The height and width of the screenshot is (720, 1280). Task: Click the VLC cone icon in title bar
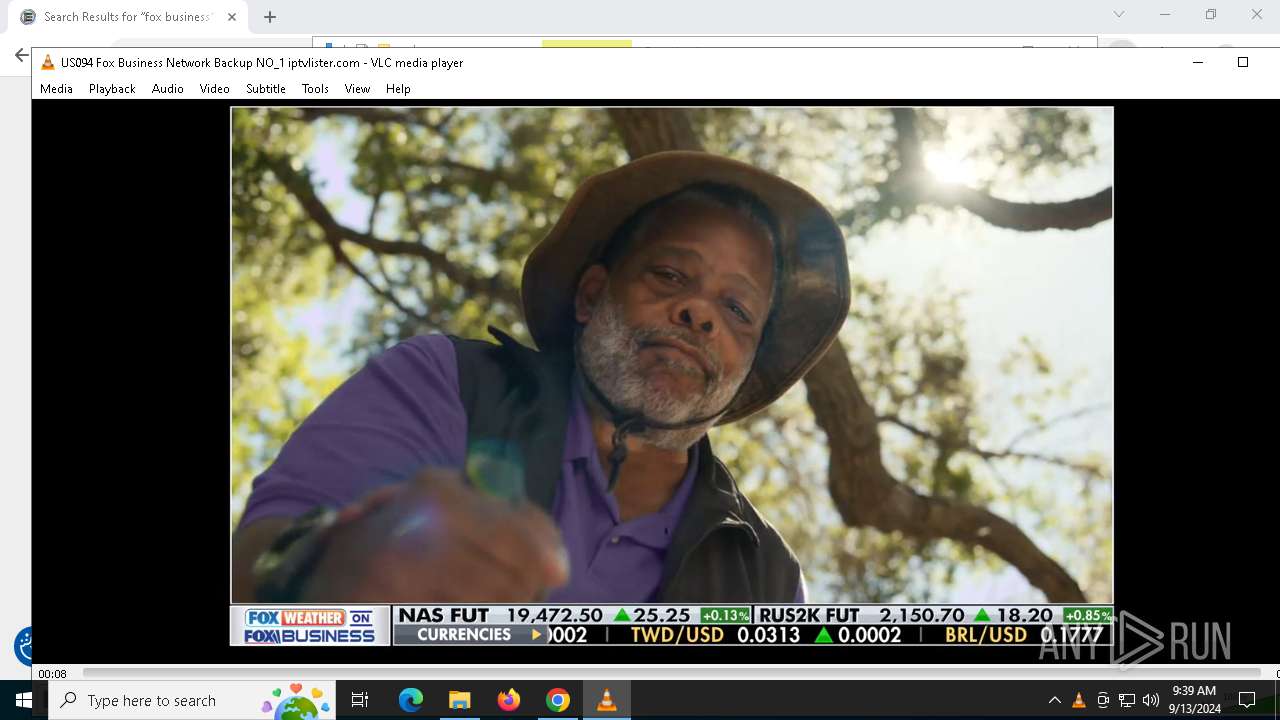[47, 62]
